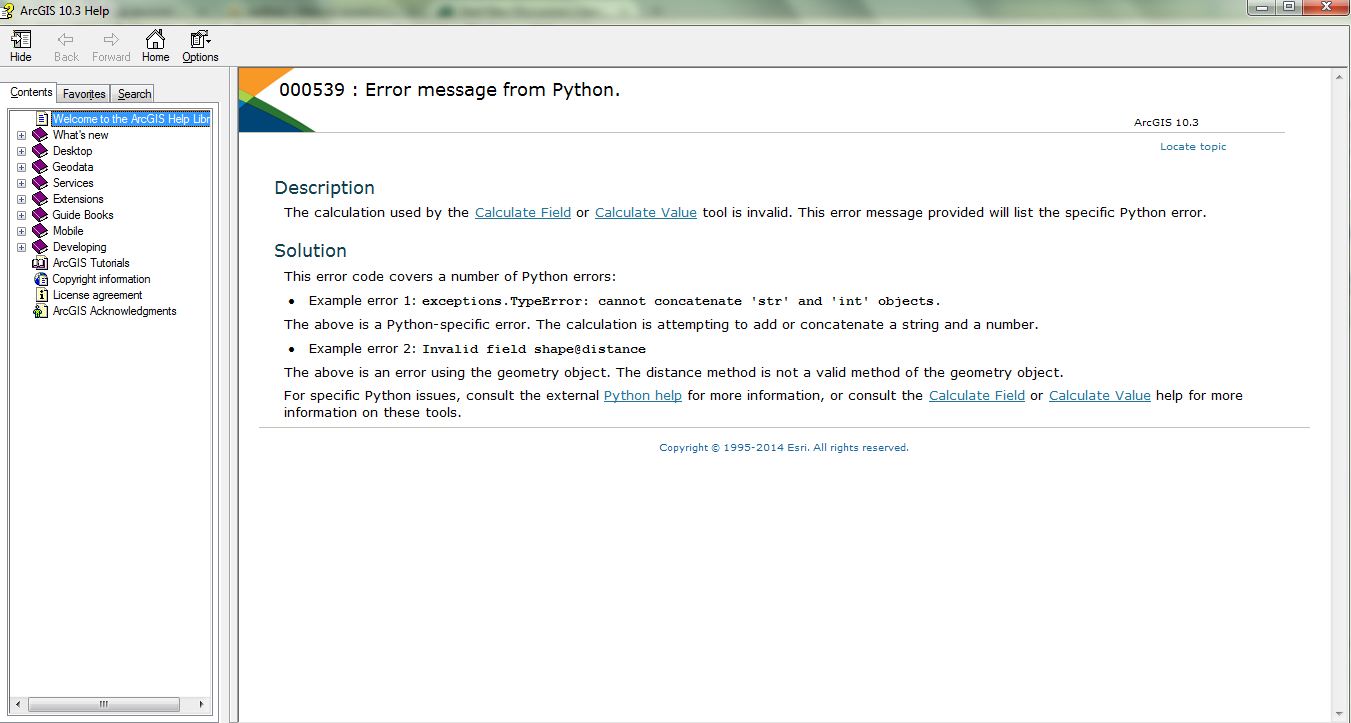The height and width of the screenshot is (723, 1351).
Task: Expand the What's new node
Action: click(x=22, y=135)
